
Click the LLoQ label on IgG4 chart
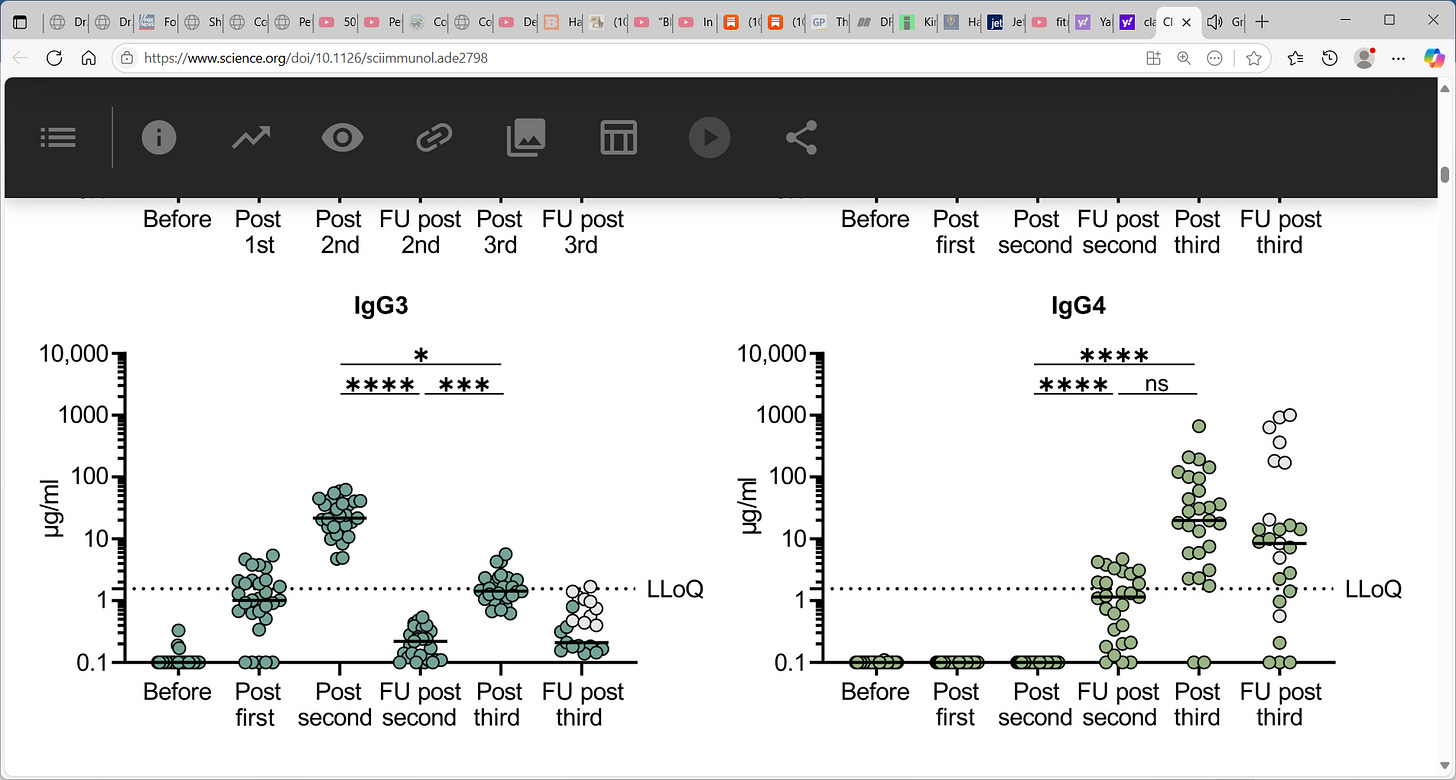click(1373, 589)
